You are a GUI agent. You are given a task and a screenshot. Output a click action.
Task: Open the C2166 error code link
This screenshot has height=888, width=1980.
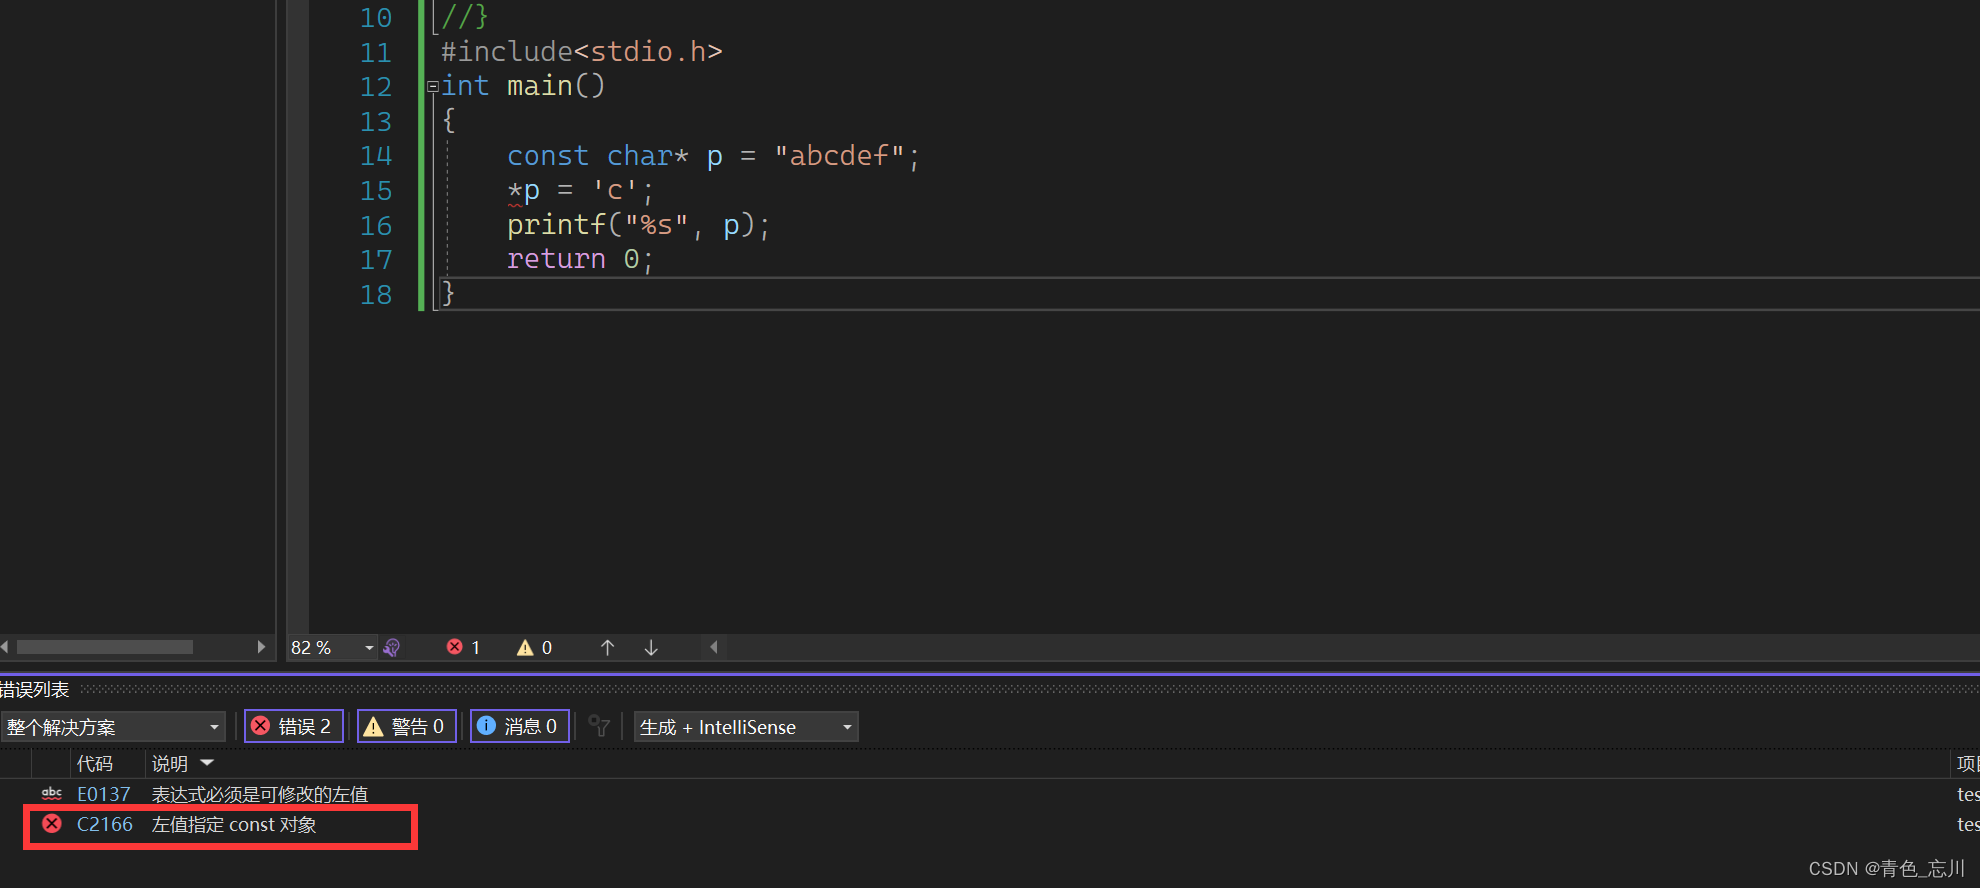[105, 824]
